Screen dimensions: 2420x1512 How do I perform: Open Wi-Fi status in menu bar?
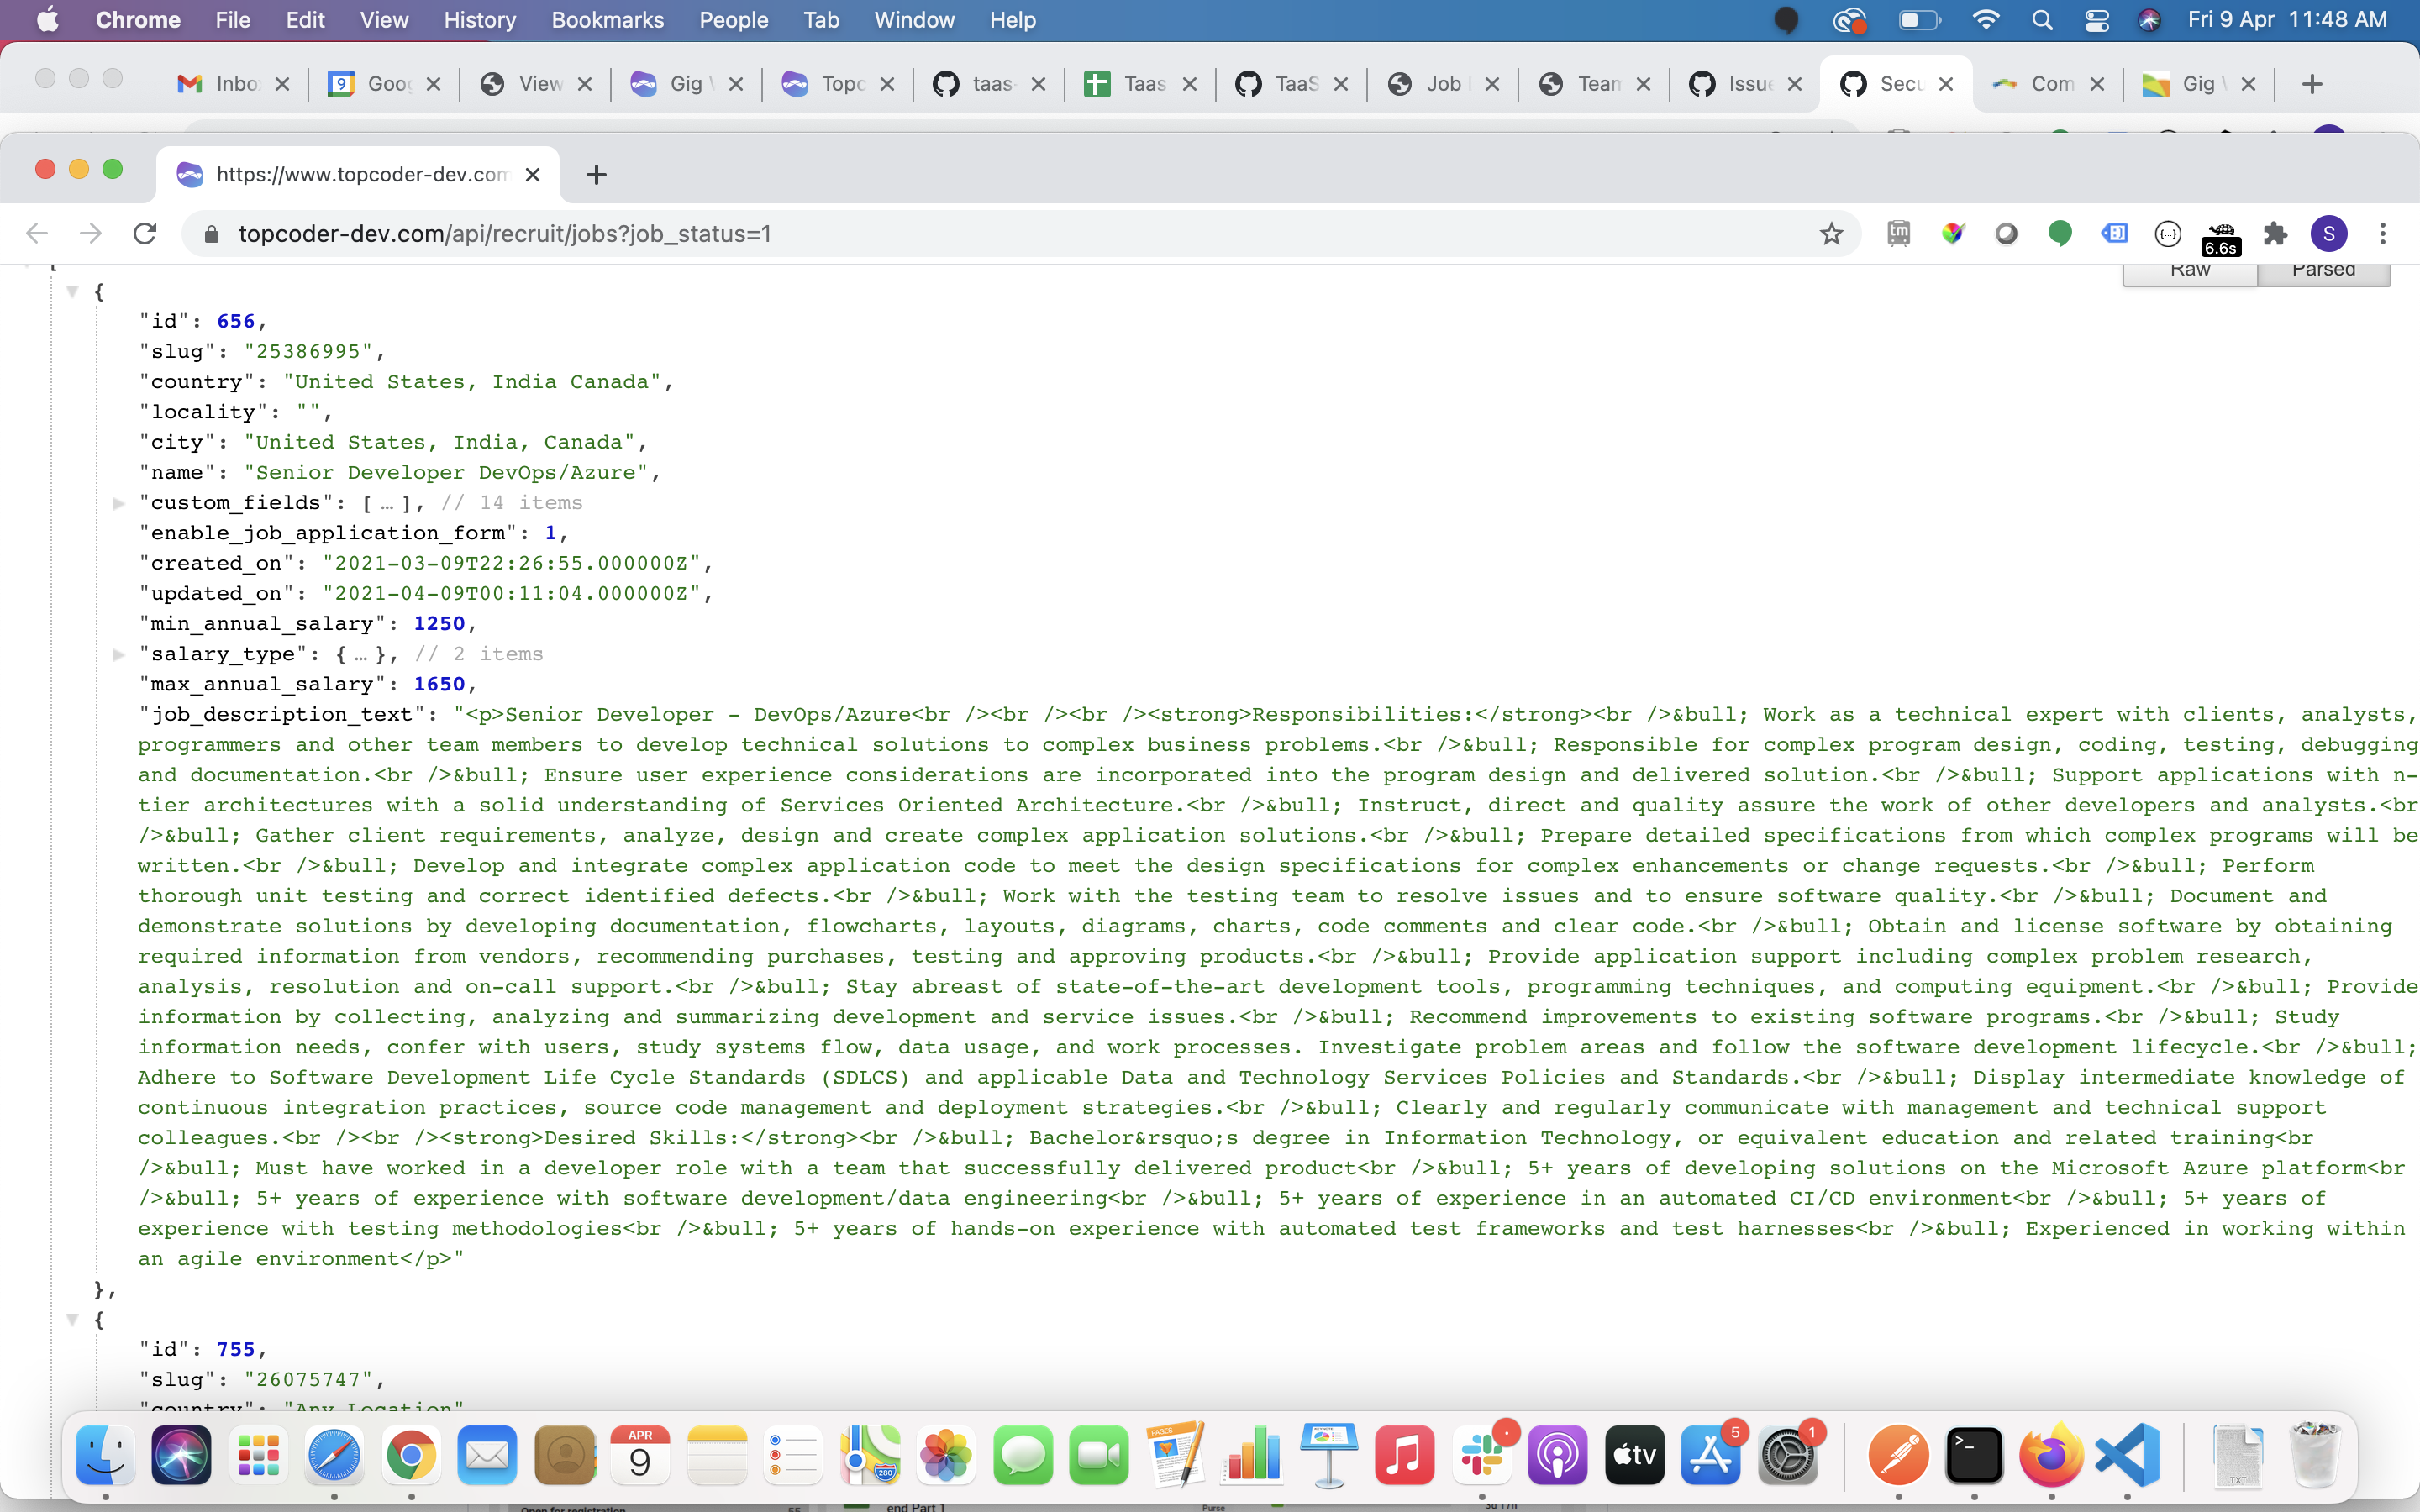pyautogui.click(x=1986, y=20)
